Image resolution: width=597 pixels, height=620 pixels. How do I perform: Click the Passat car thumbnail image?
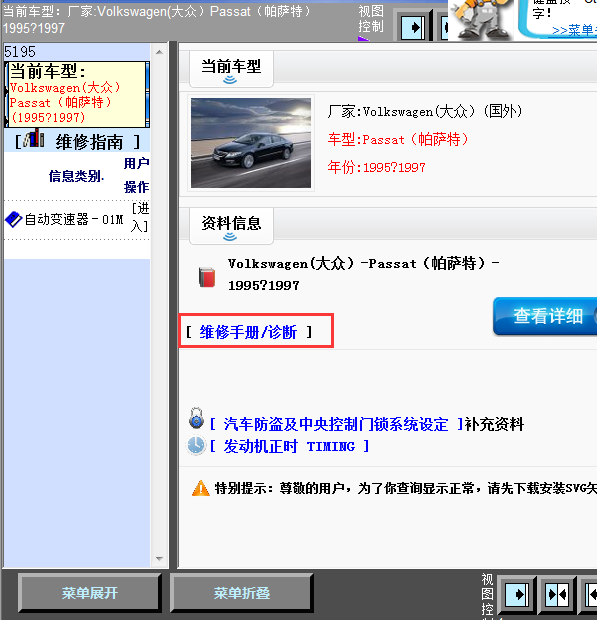coord(251,143)
